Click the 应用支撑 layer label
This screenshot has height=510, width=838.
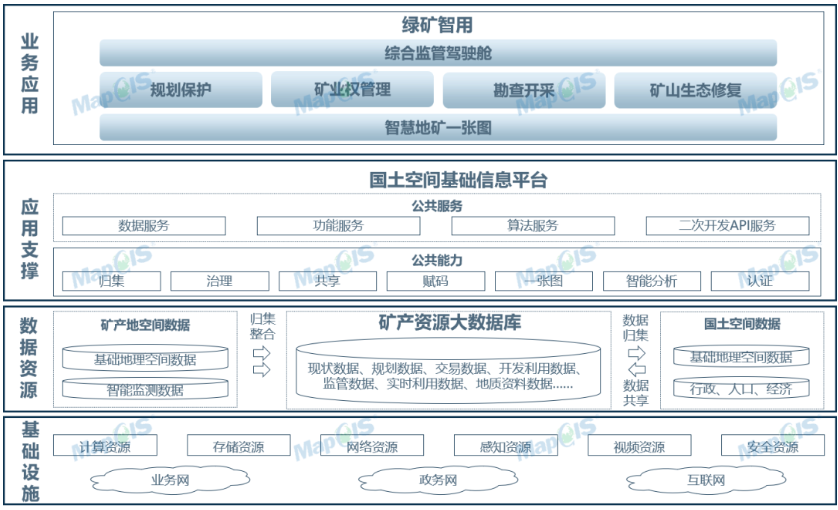tap(29, 238)
